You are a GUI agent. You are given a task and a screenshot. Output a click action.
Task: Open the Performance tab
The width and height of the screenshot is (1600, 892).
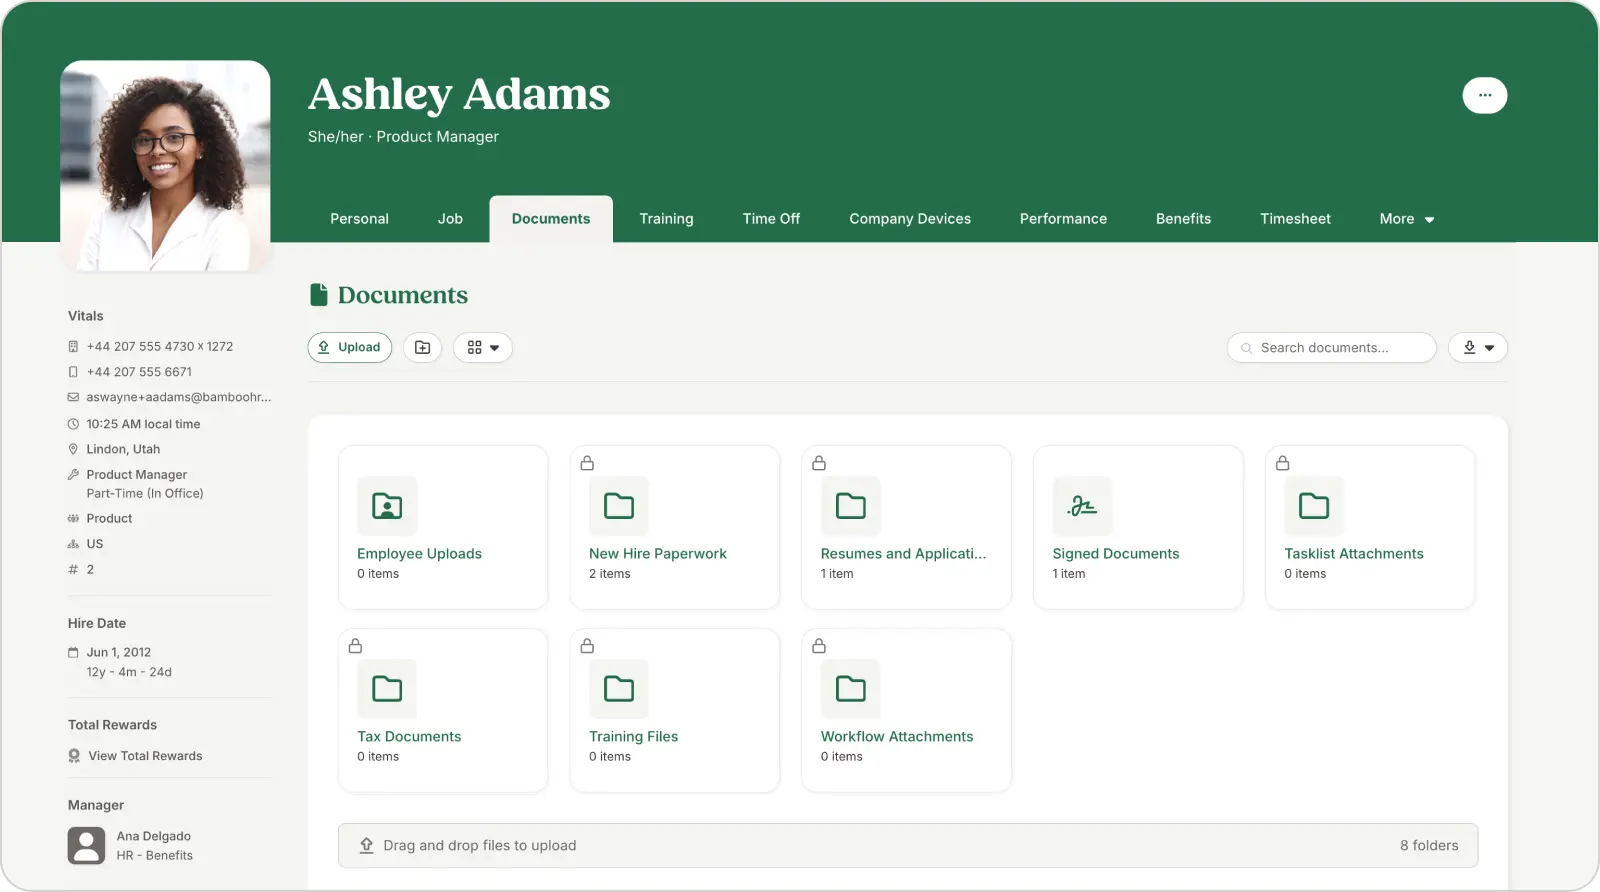(x=1063, y=219)
